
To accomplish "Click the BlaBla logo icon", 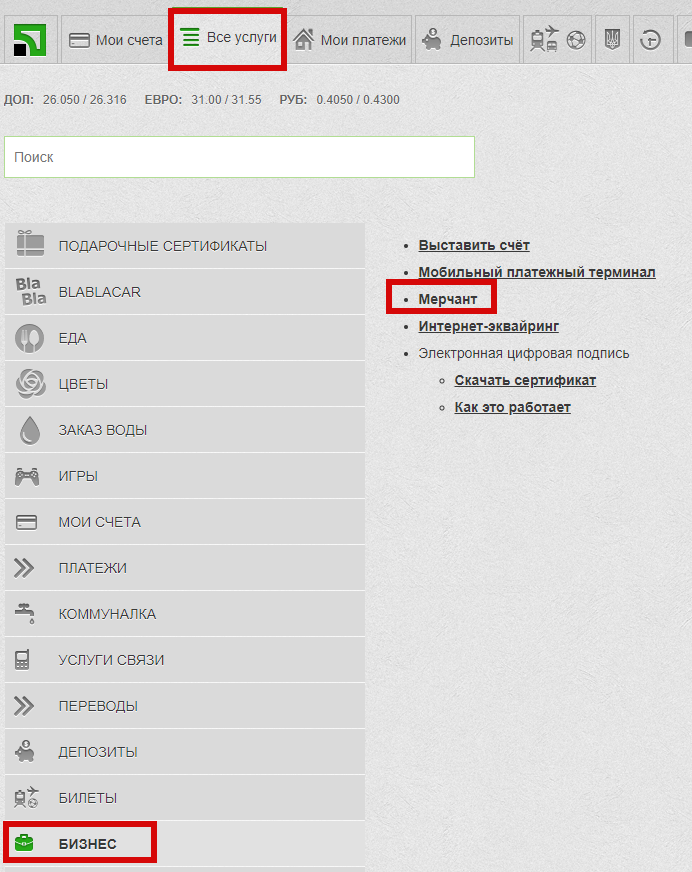I will tap(30, 292).
